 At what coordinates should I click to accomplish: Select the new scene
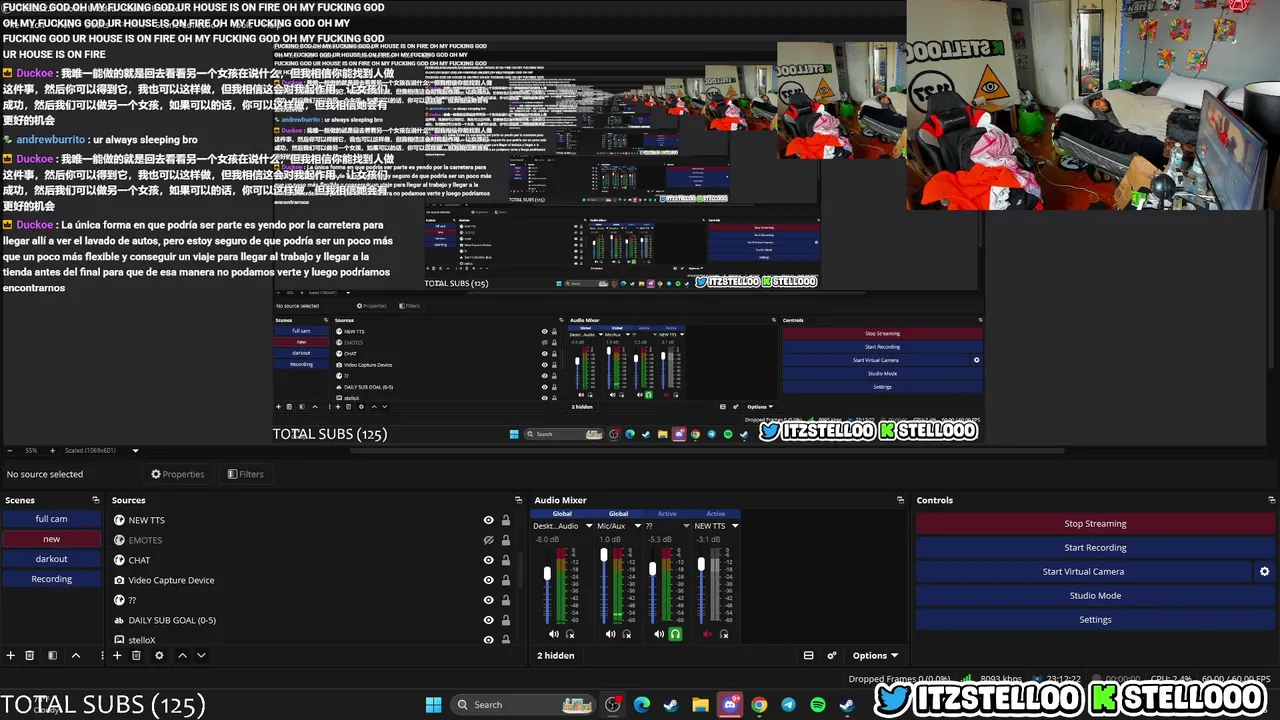pyautogui.click(x=51, y=539)
